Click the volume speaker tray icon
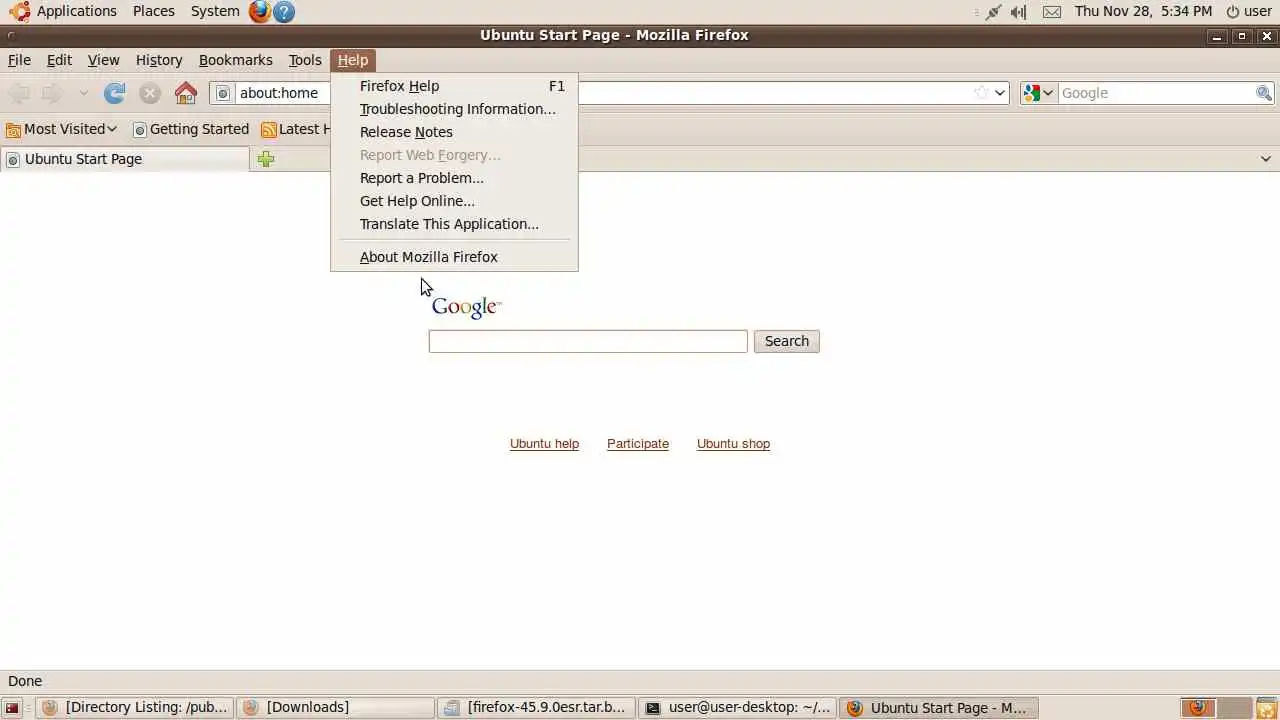Viewport: 1280px width, 720px height. (1019, 12)
